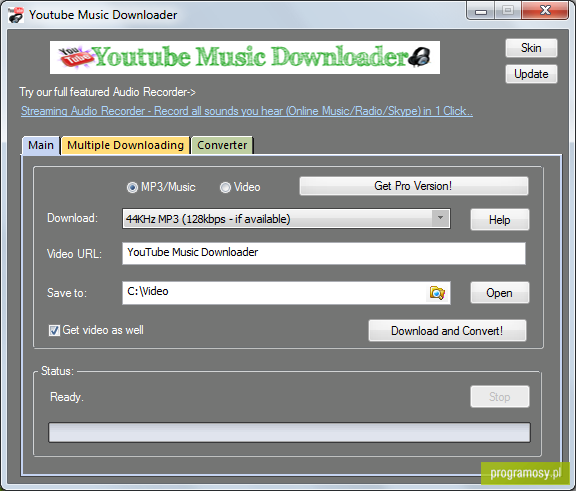Screen dimensions: 576x491
Task: Minimize the Youtube Music Downloader window
Action: pyautogui.click(x=481, y=11)
